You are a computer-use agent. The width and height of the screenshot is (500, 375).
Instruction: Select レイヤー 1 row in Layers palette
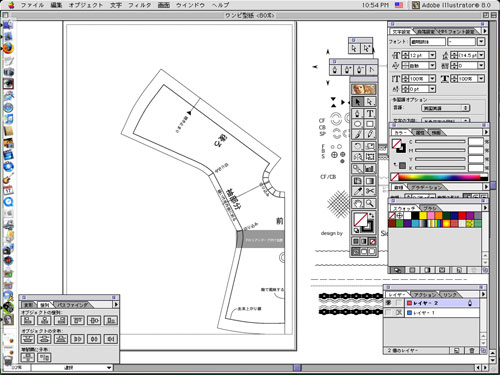click(441, 313)
